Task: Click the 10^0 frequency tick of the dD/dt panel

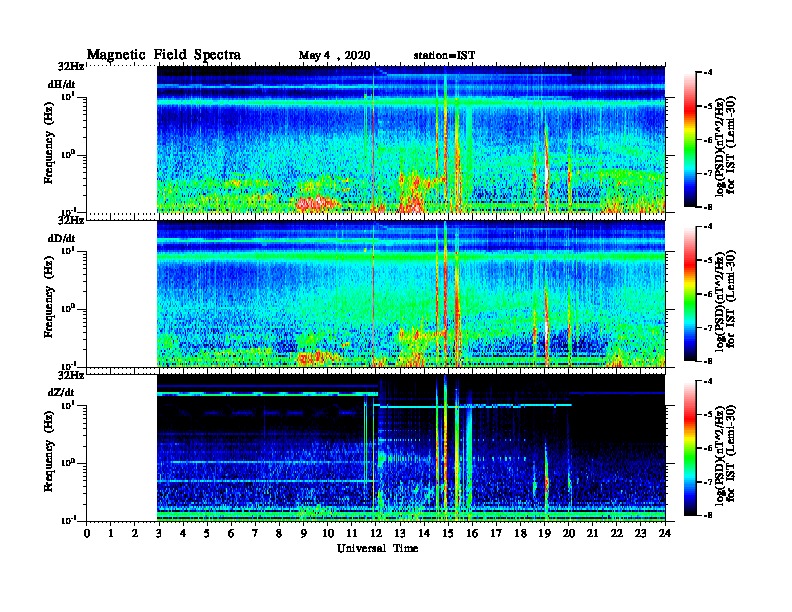Action: (x=69, y=309)
